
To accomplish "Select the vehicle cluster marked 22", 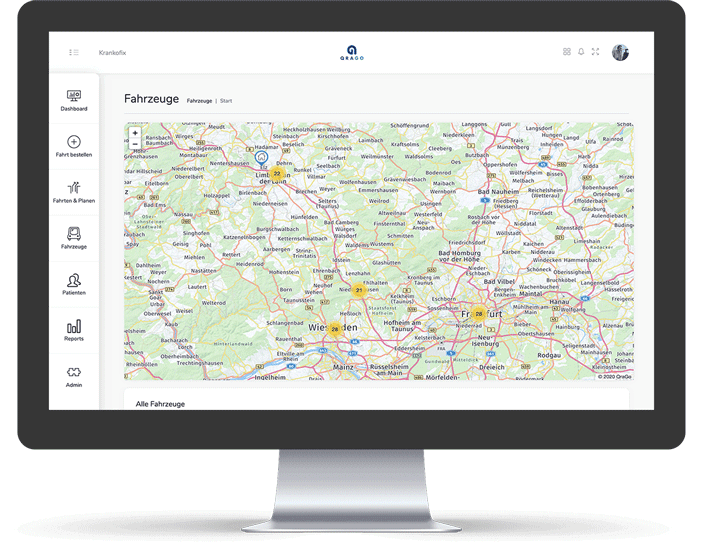I will (x=277, y=174).
